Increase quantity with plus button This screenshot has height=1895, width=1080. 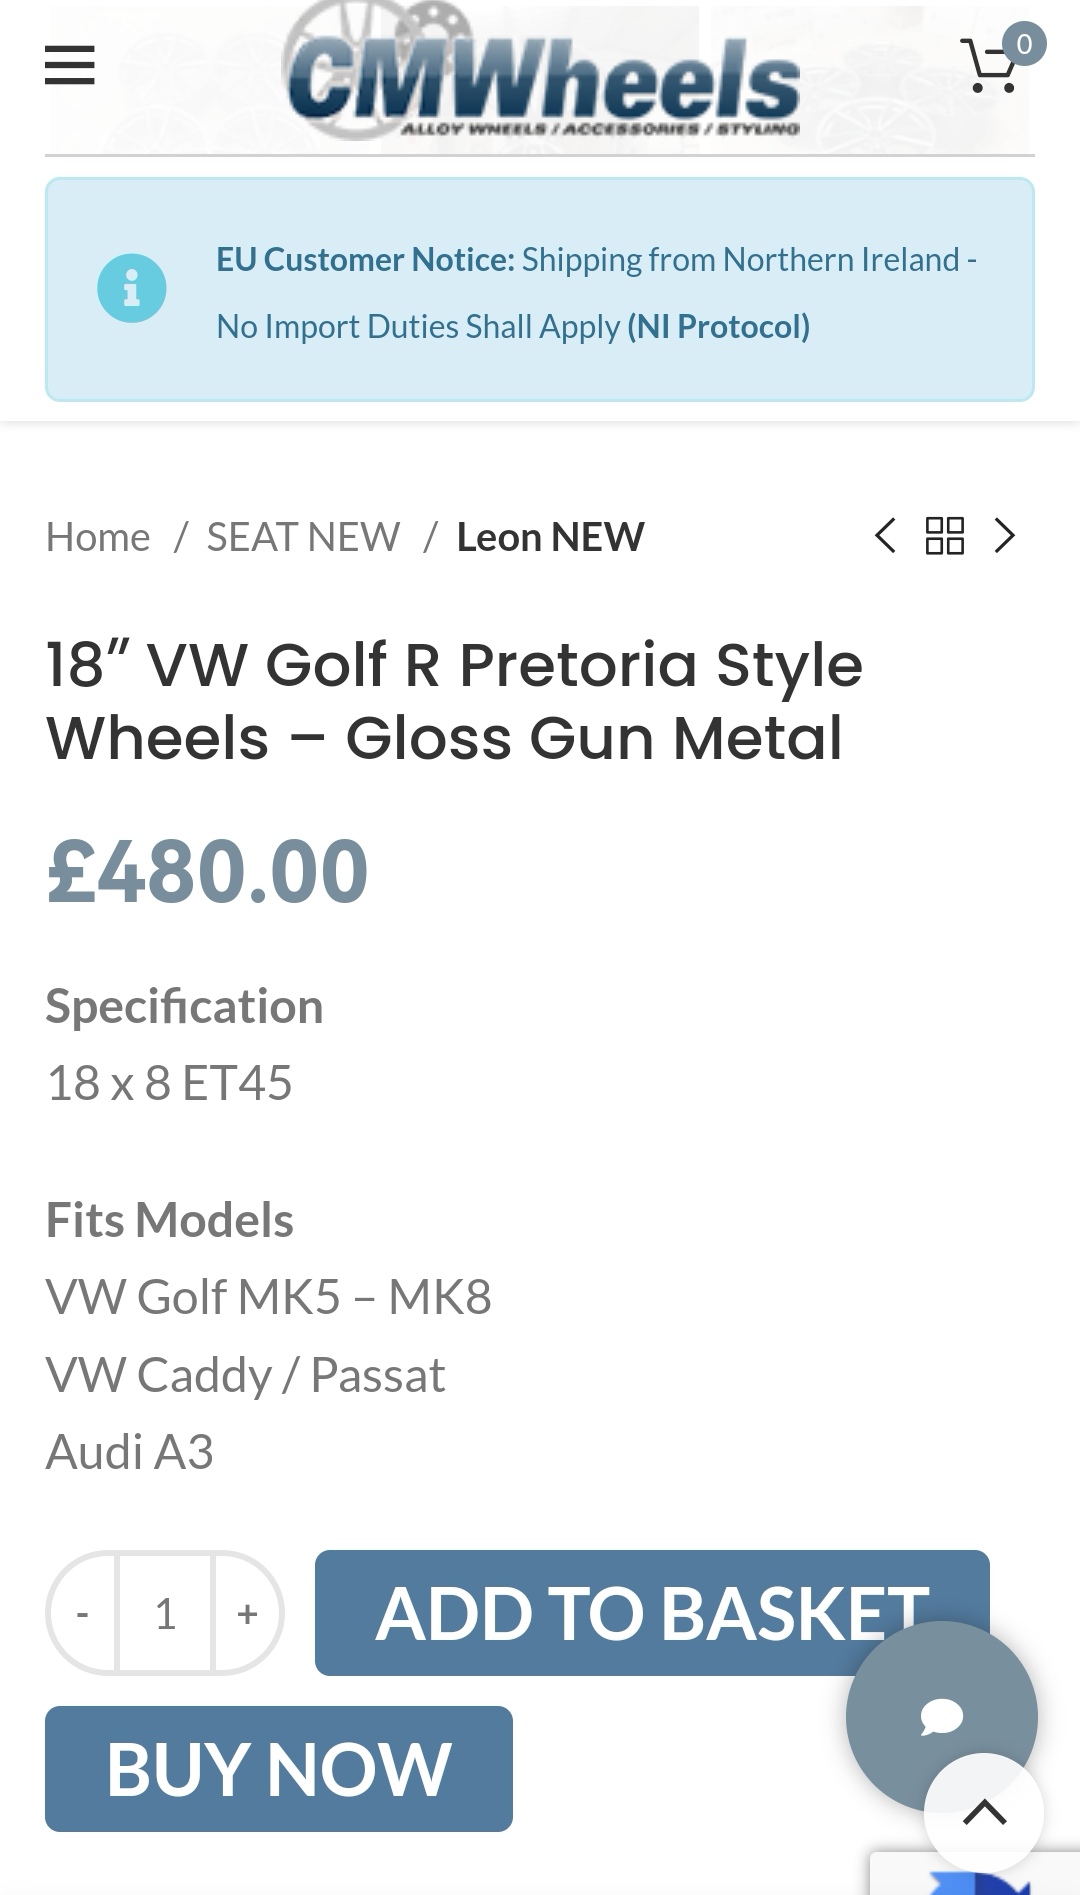click(248, 1613)
